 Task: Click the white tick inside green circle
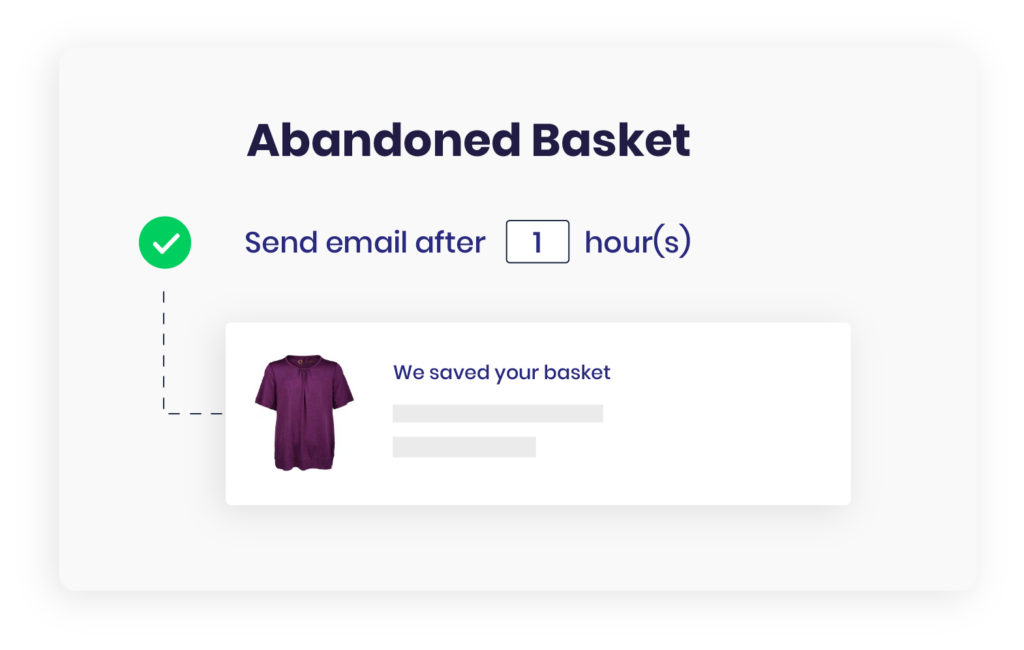[166, 243]
